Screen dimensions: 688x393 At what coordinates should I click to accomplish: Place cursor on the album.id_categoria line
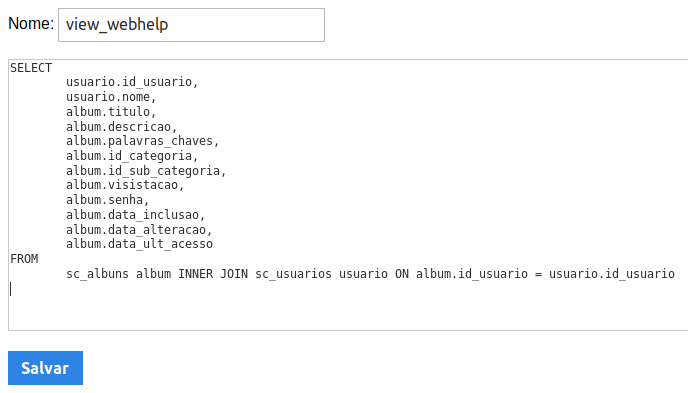pyautogui.click(x=132, y=156)
